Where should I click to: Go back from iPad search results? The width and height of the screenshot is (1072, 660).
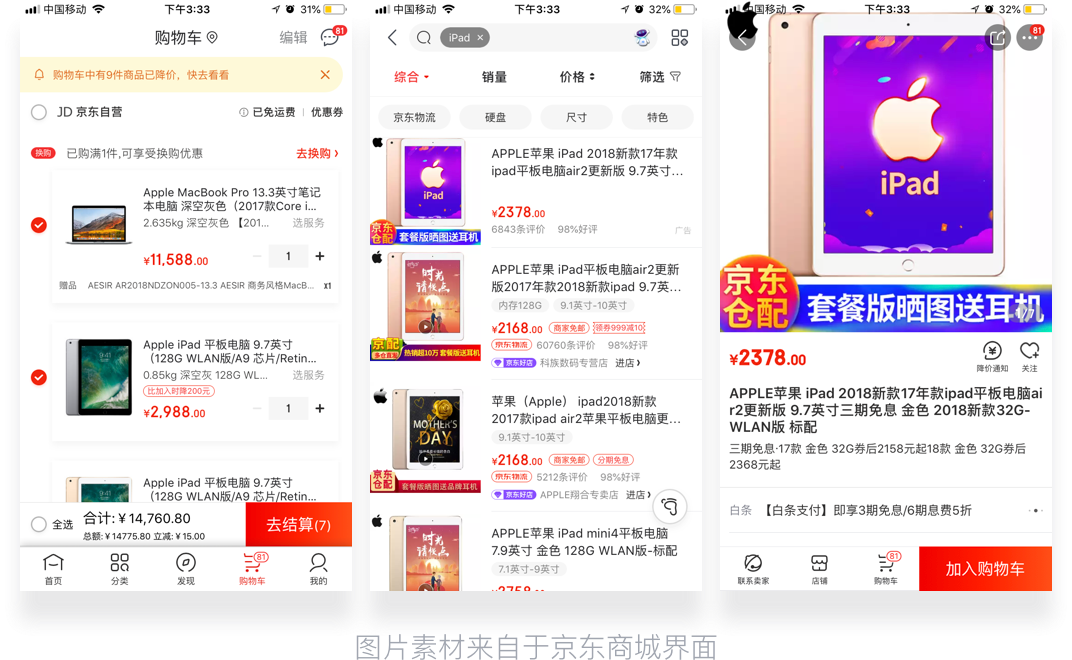coord(392,38)
